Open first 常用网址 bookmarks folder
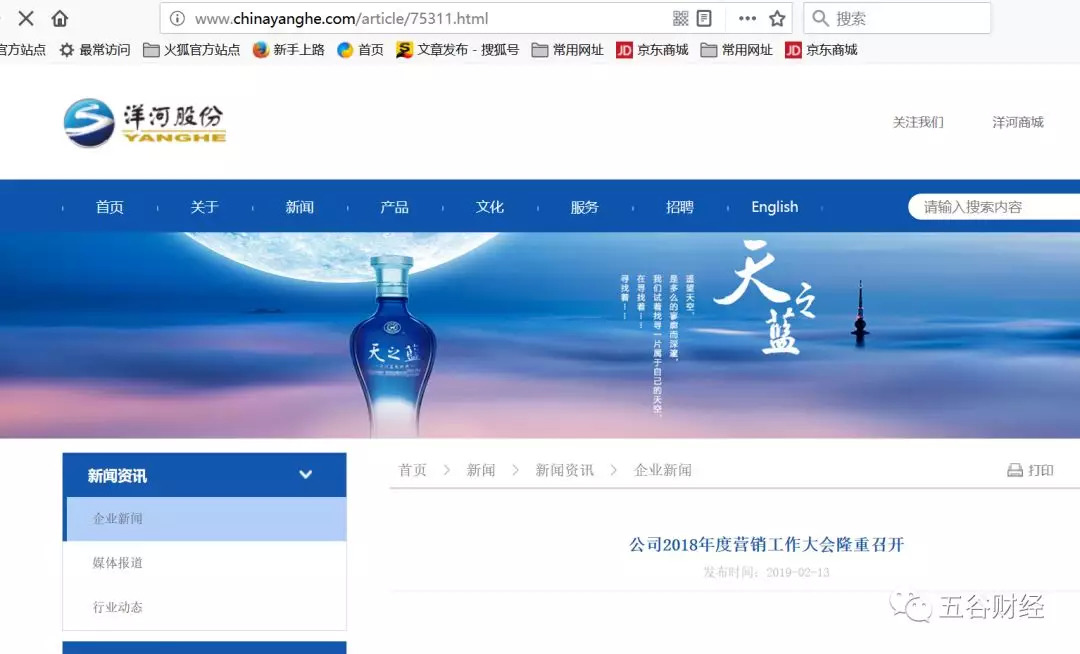The width and height of the screenshot is (1080, 654). point(568,50)
